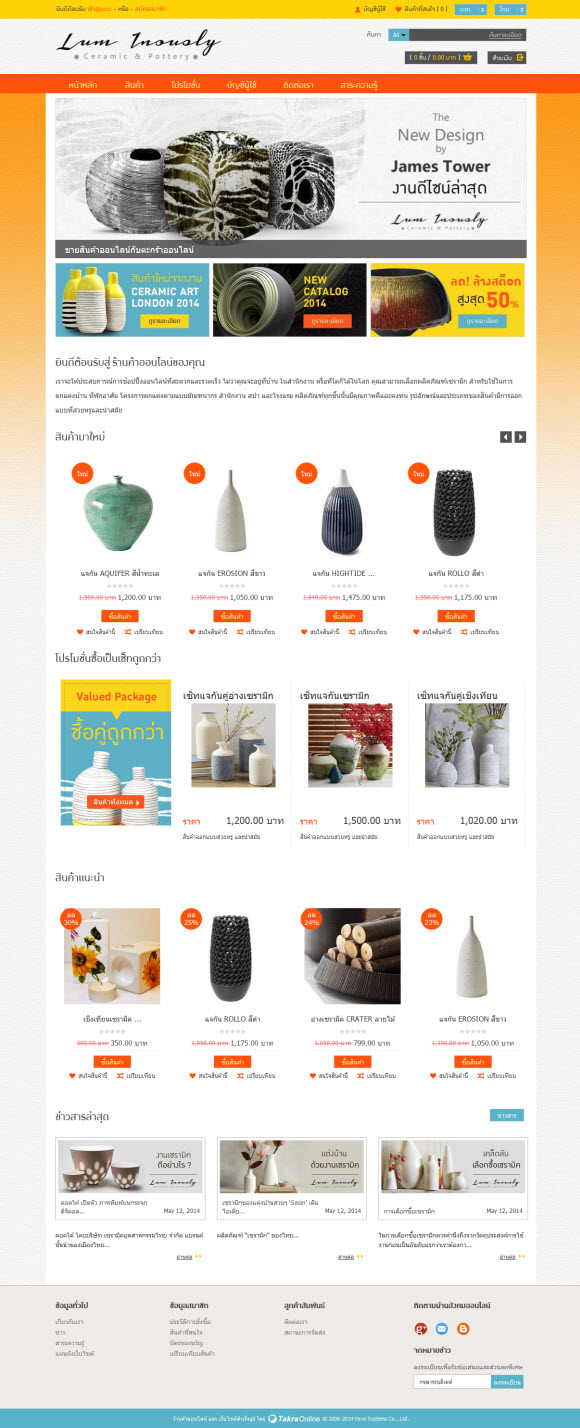The height and width of the screenshot is (1428, 580).
Task: Click the checkout button in header
Action: pyautogui.click(x=506, y=58)
